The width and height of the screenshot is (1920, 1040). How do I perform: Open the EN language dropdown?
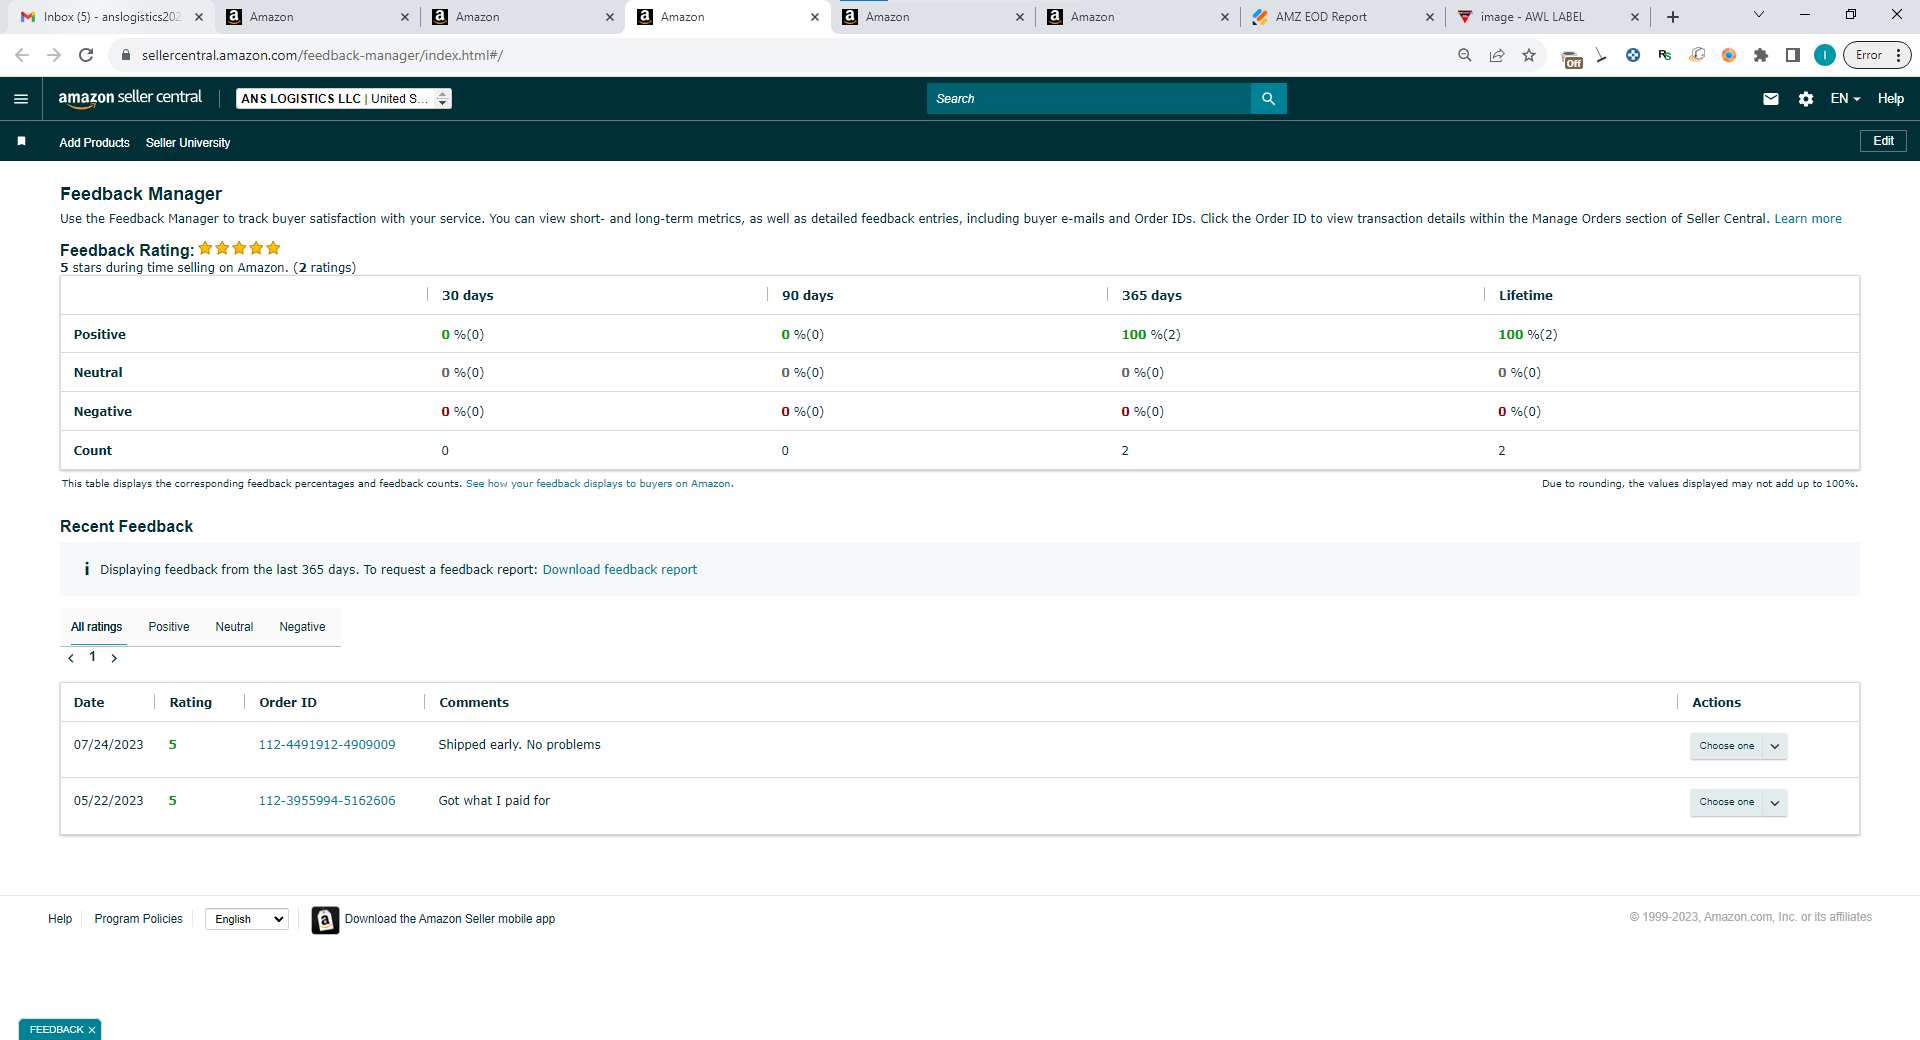coord(1845,99)
